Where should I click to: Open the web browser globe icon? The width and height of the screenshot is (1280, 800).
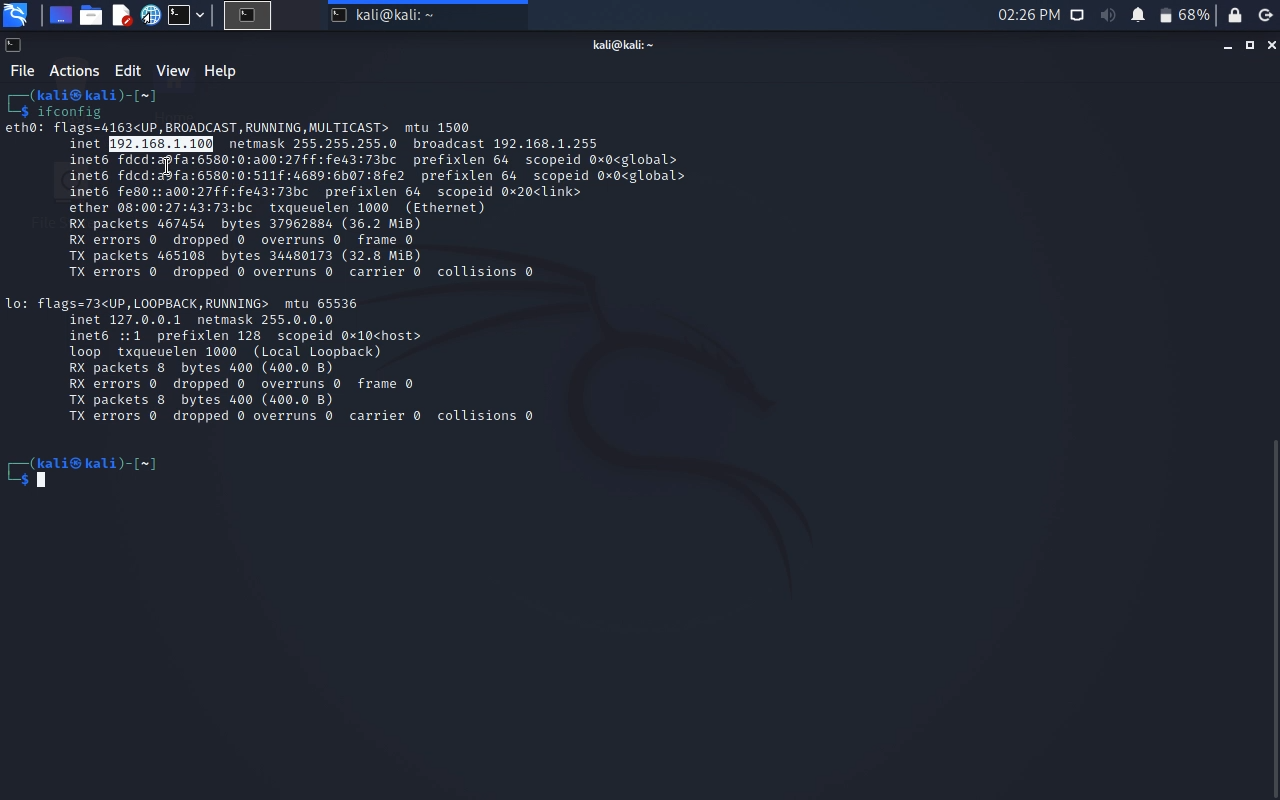(151, 15)
